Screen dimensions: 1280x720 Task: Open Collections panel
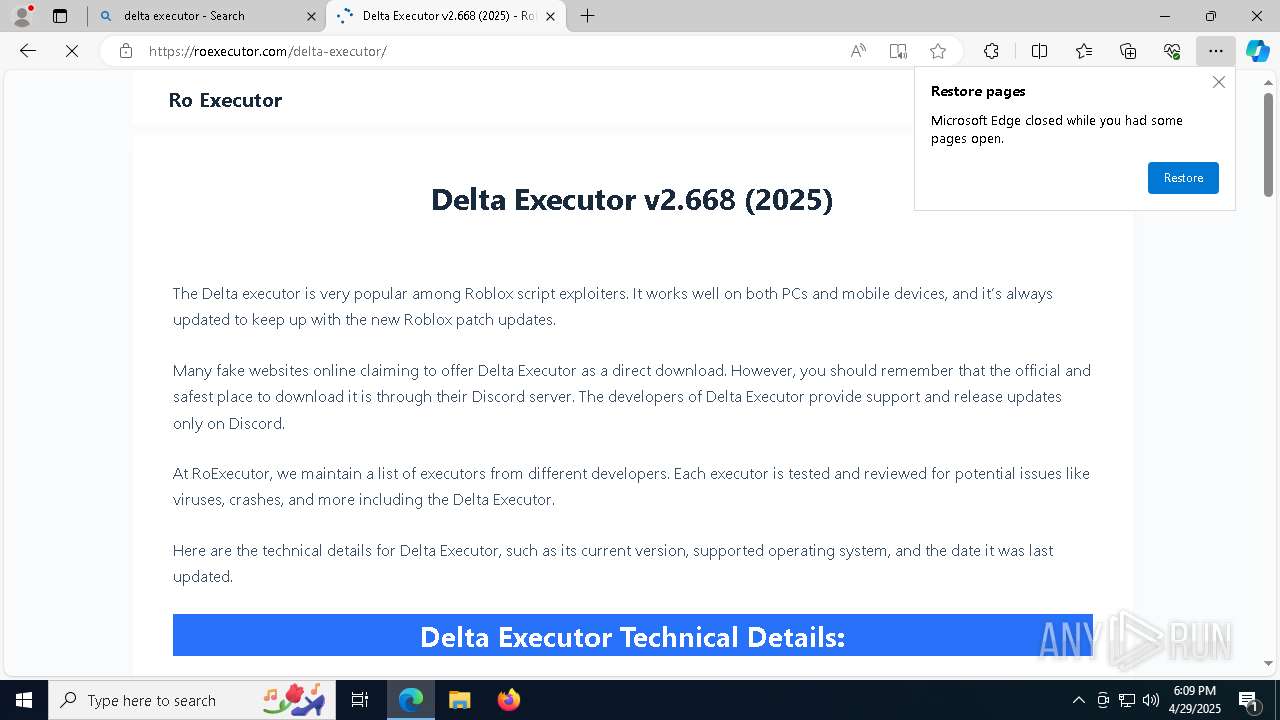pyautogui.click(x=1128, y=51)
